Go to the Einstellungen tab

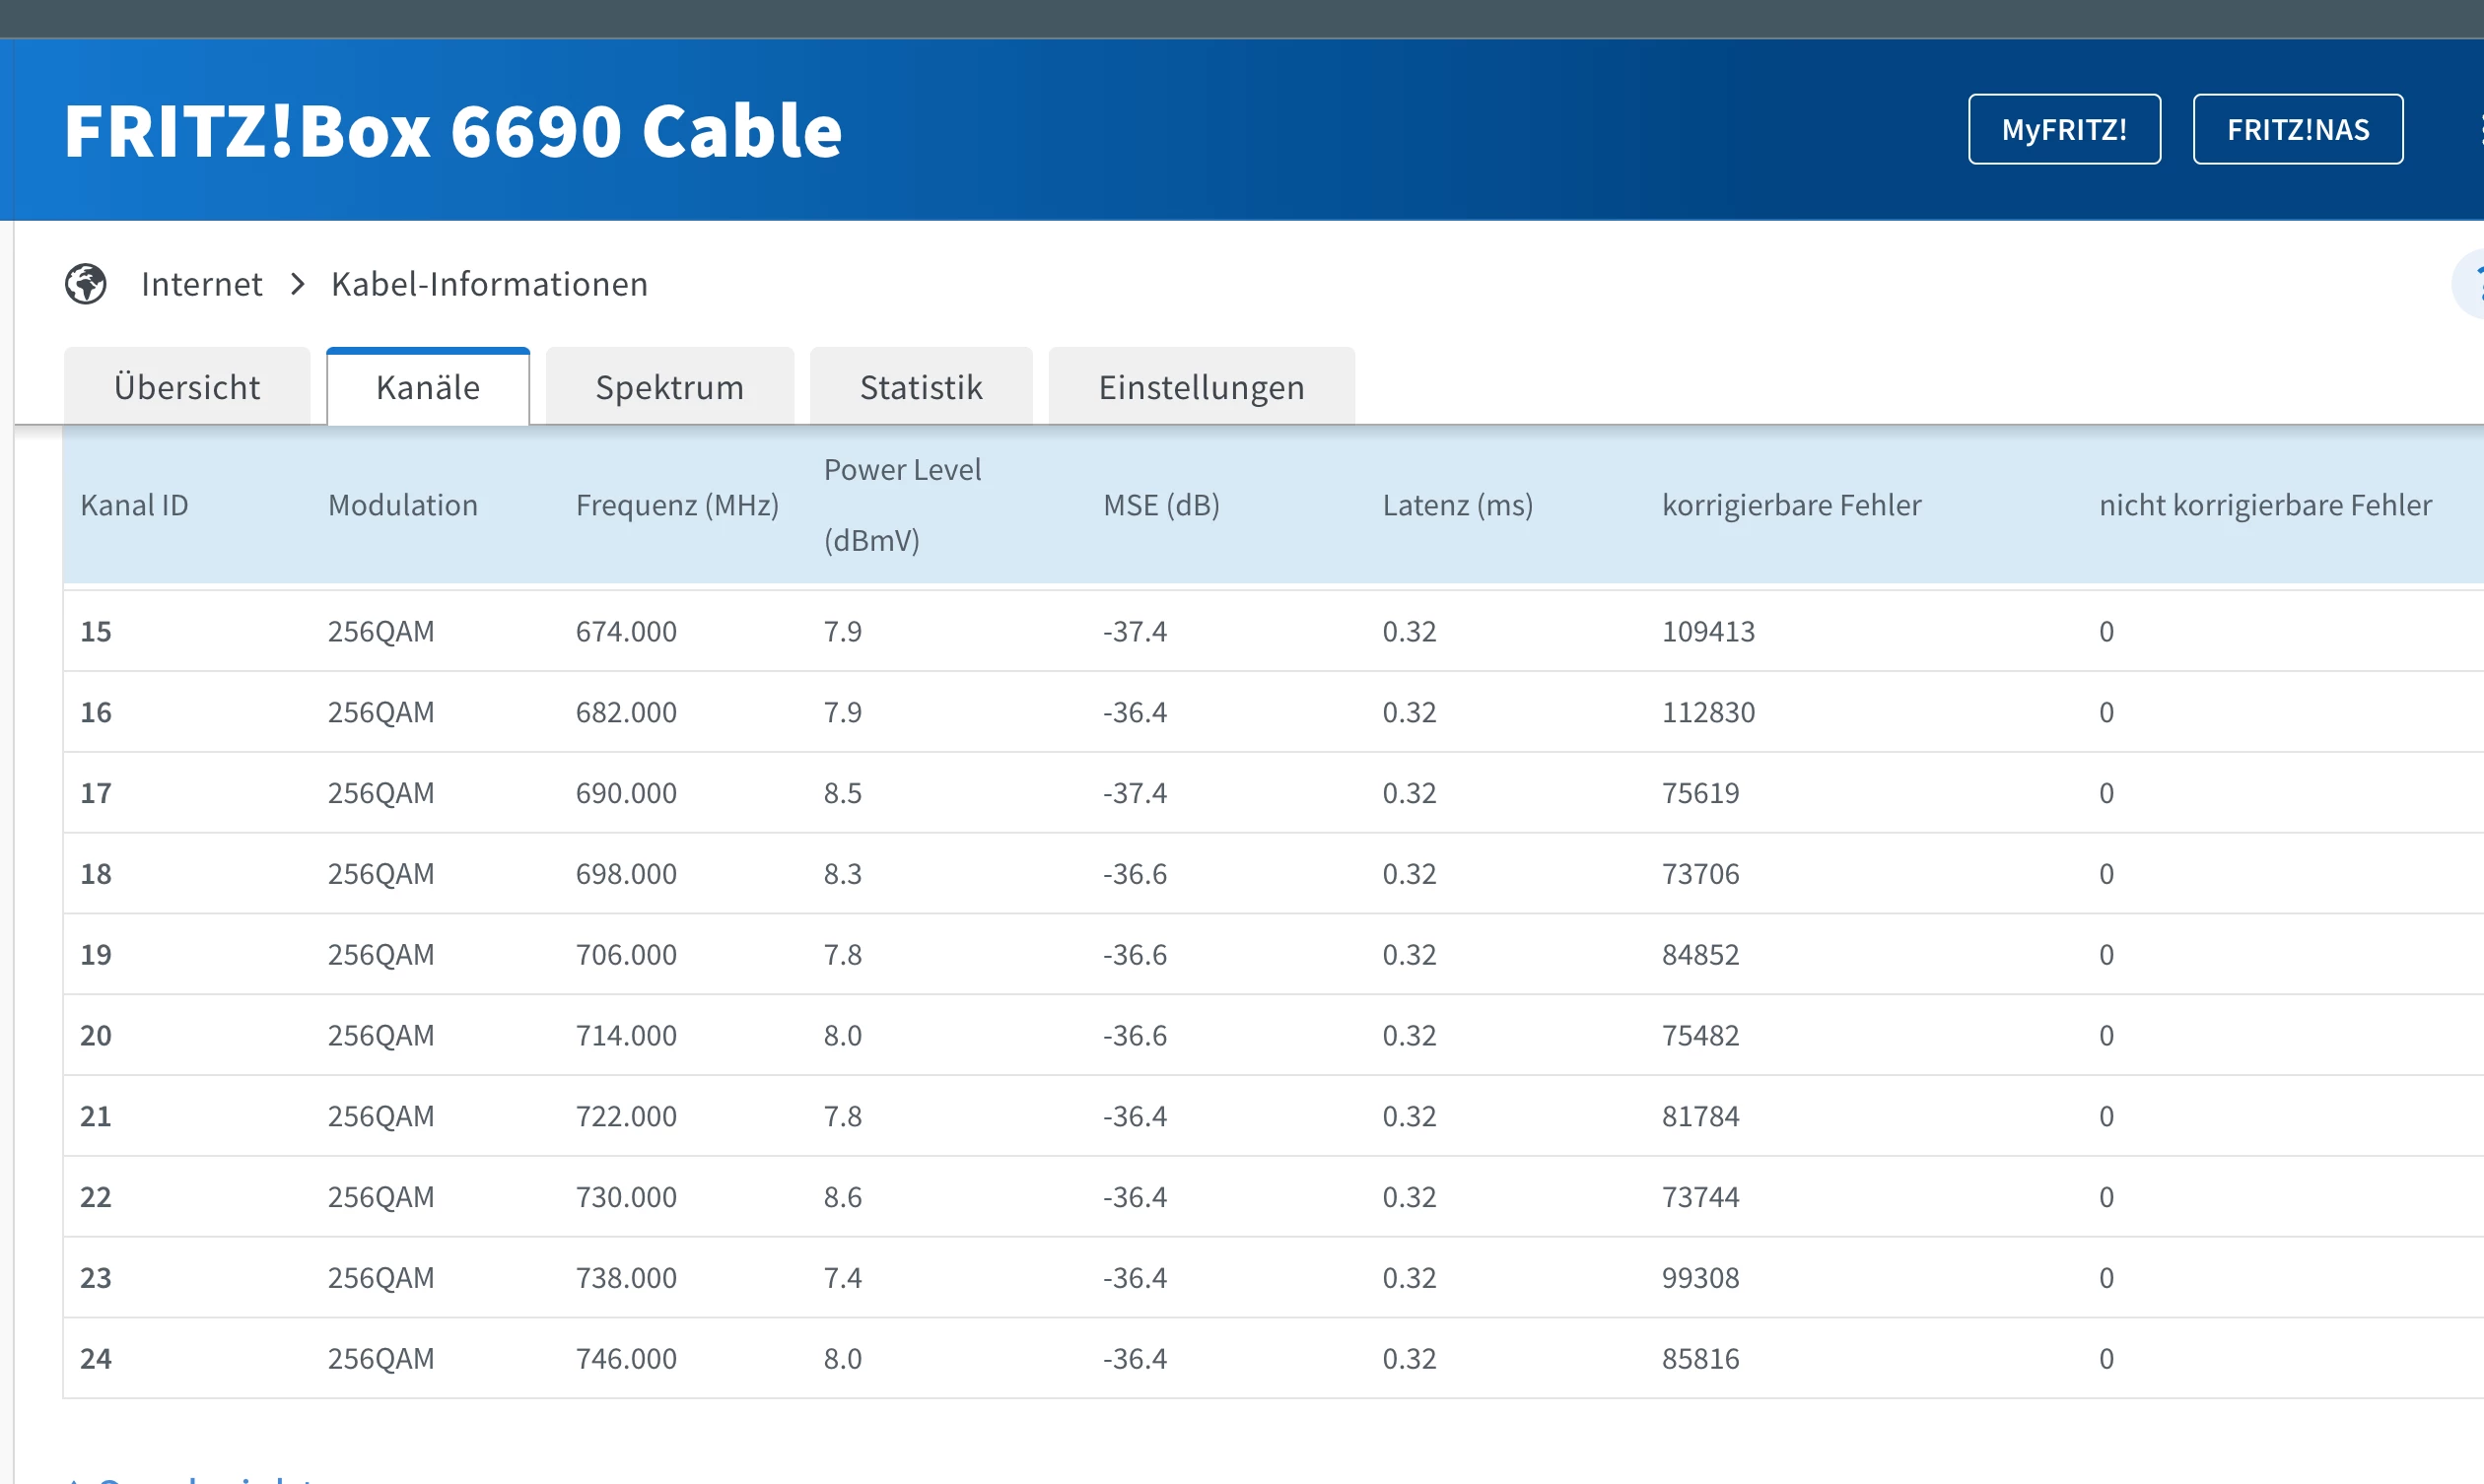pos(1201,387)
